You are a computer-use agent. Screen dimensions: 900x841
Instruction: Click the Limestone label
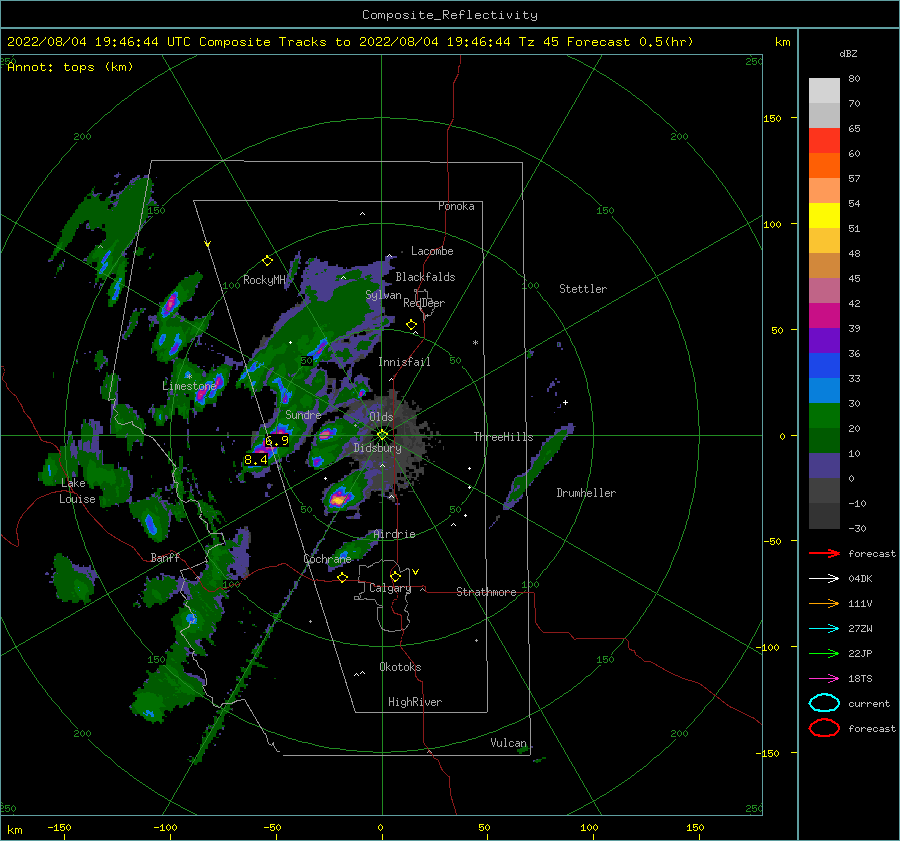click(x=189, y=386)
